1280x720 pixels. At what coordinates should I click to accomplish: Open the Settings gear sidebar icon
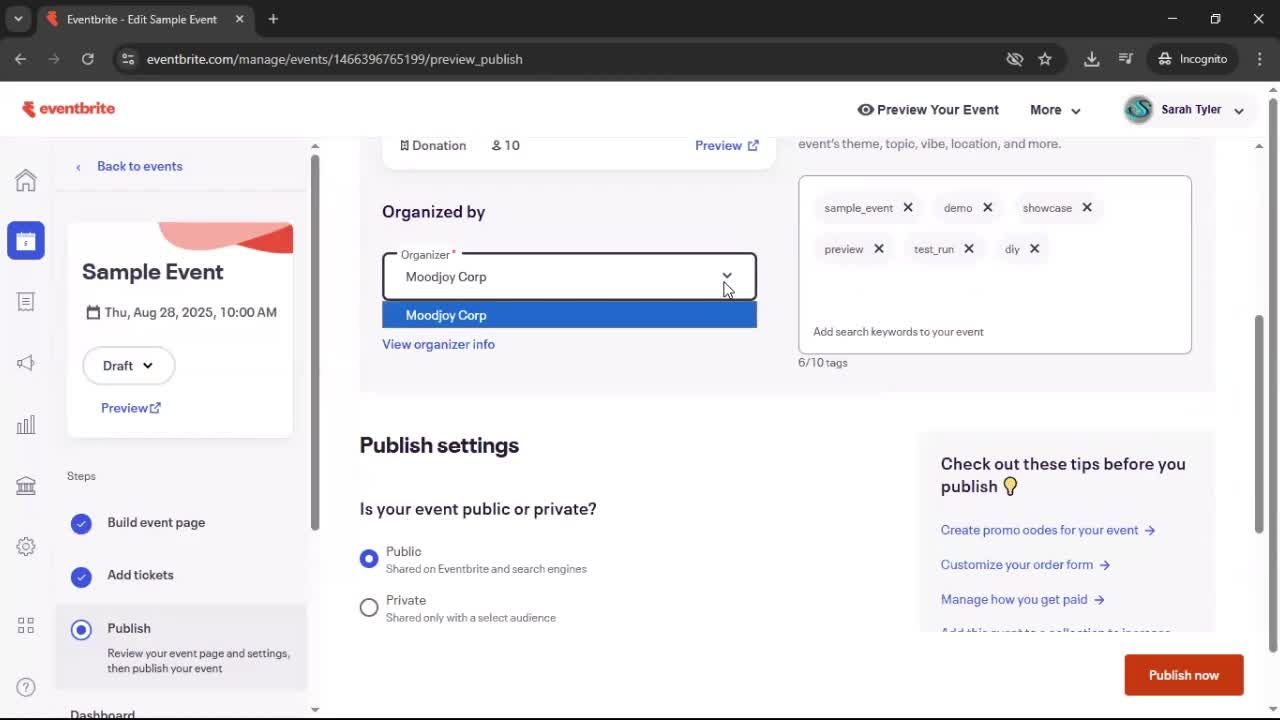pyautogui.click(x=26, y=547)
